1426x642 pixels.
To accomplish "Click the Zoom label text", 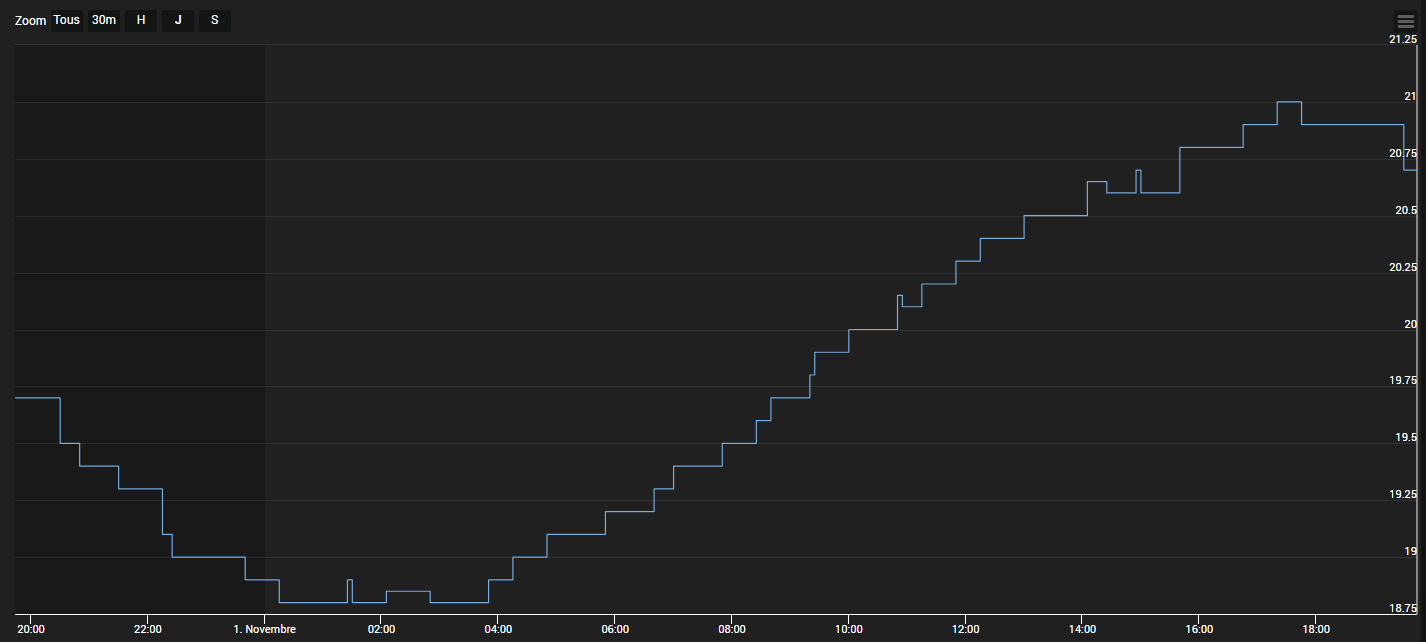I will click(30, 21).
